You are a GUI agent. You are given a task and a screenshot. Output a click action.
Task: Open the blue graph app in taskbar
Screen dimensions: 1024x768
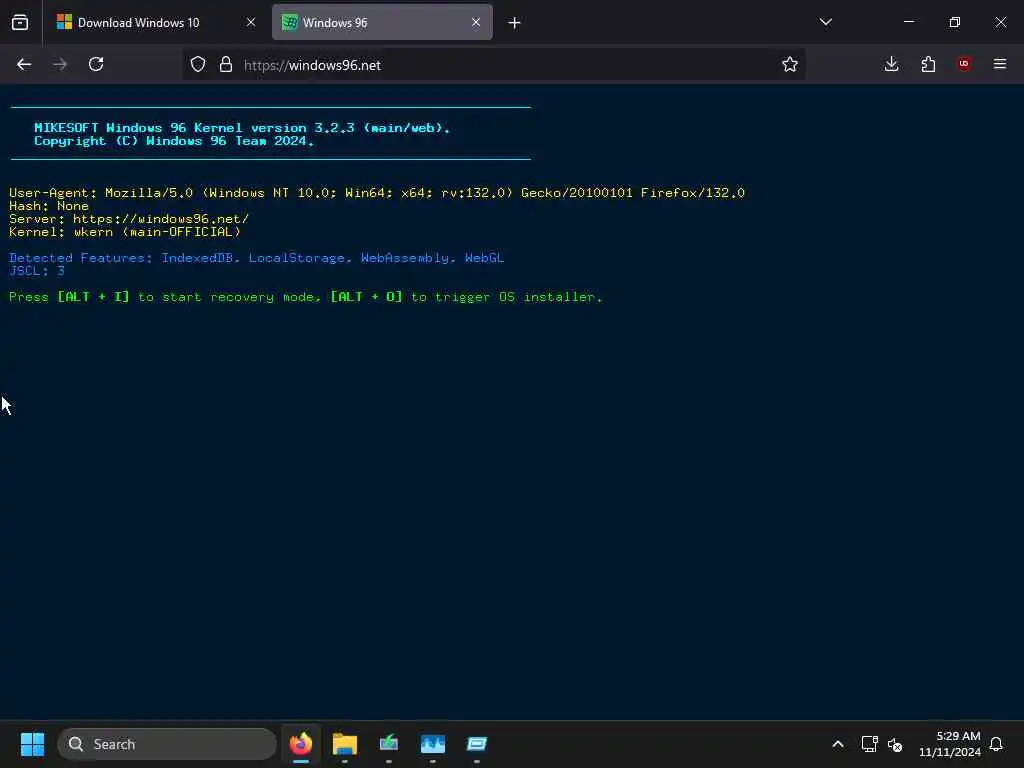[433, 744]
